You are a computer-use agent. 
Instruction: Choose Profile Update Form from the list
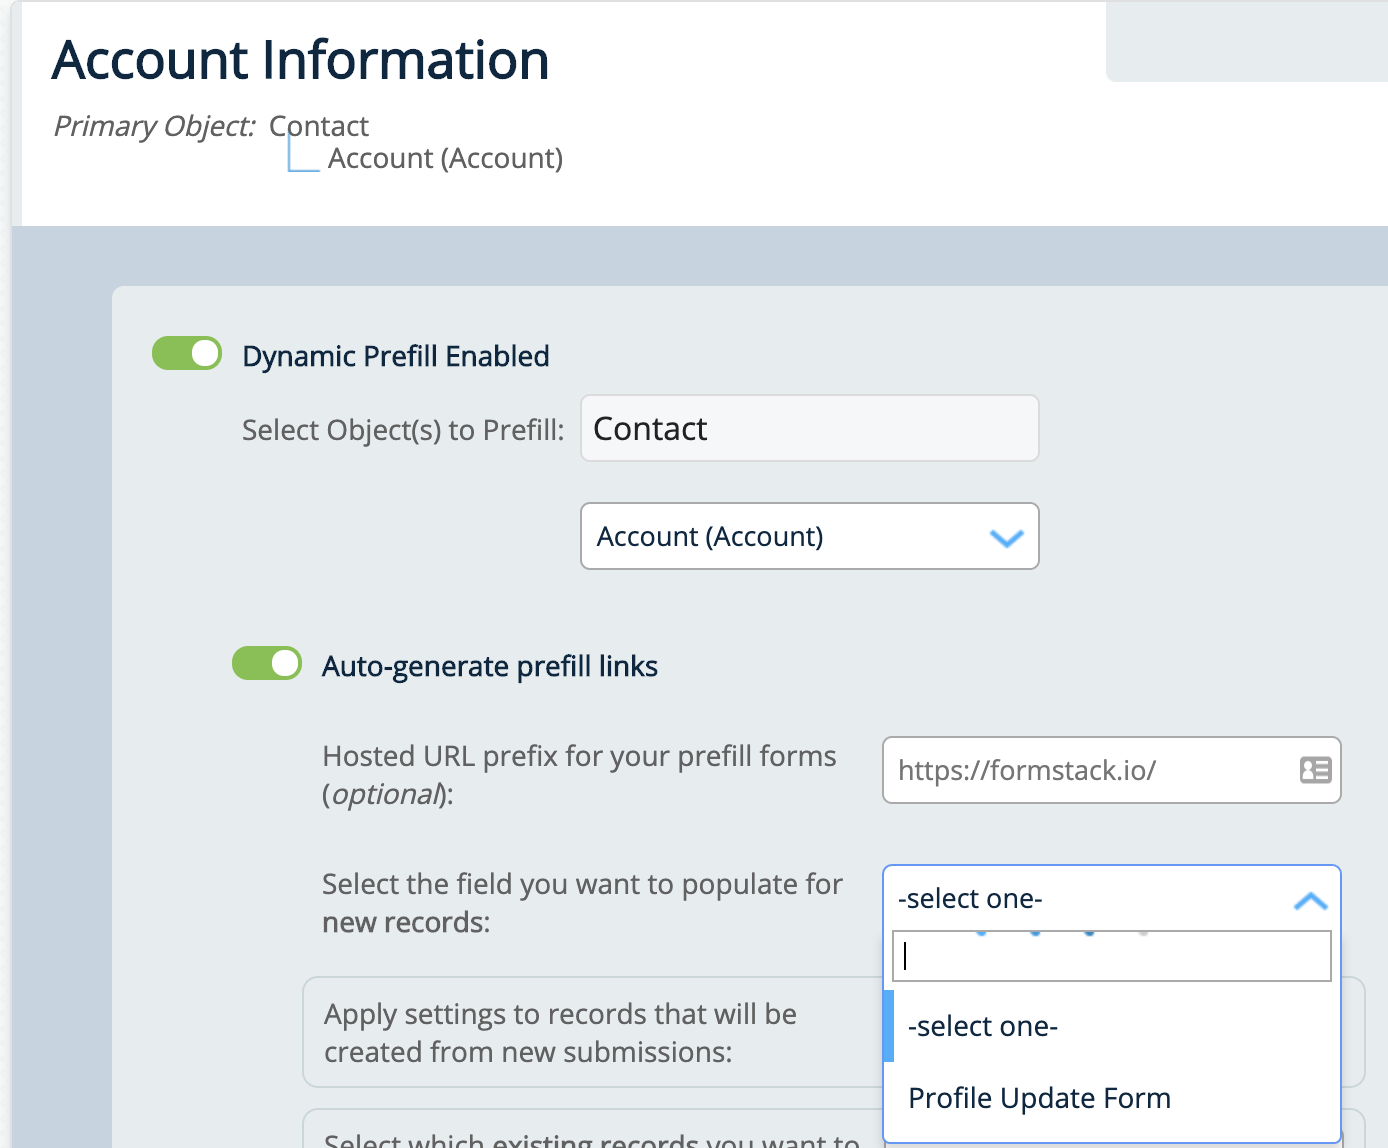1039,1098
